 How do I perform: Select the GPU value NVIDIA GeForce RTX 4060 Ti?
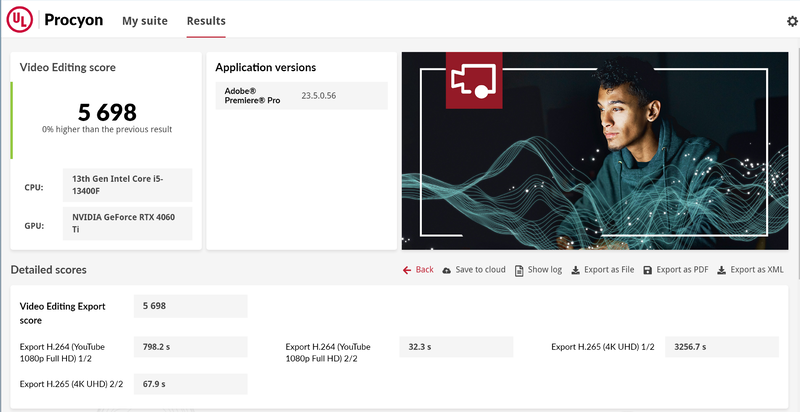[x=128, y=223]
